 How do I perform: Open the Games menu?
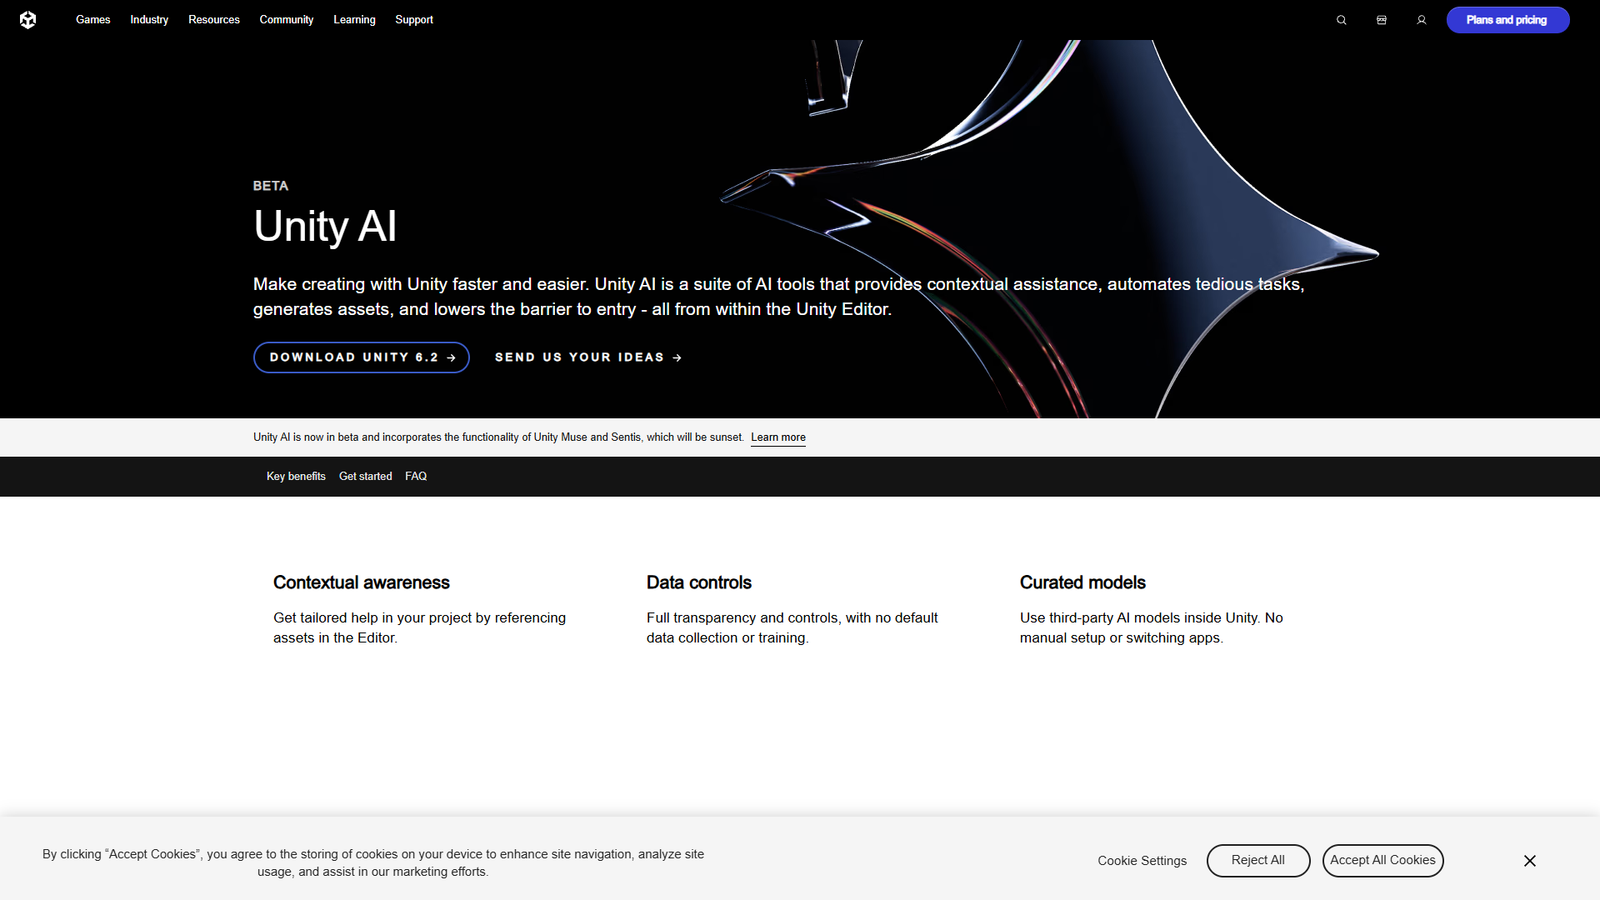coord(93,20)
